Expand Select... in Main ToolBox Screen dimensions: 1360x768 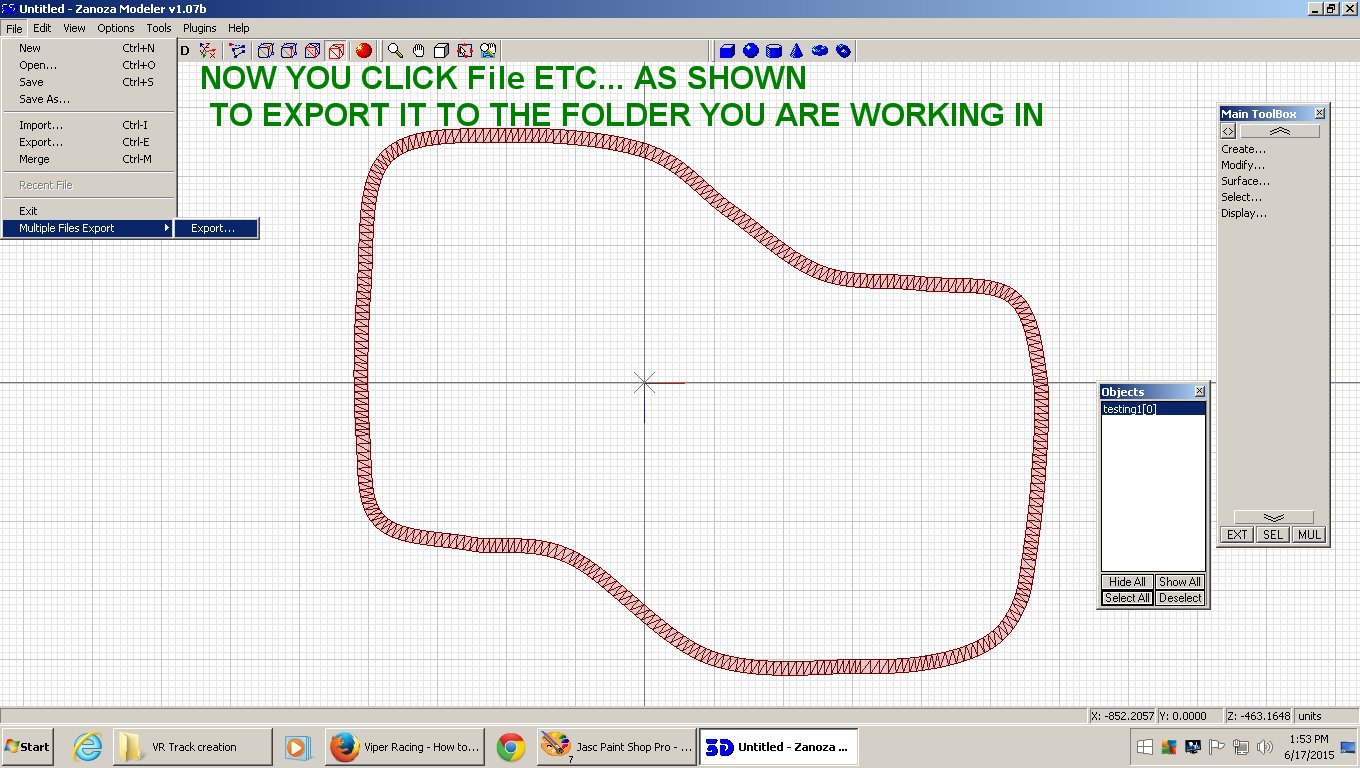(1242, 197)
